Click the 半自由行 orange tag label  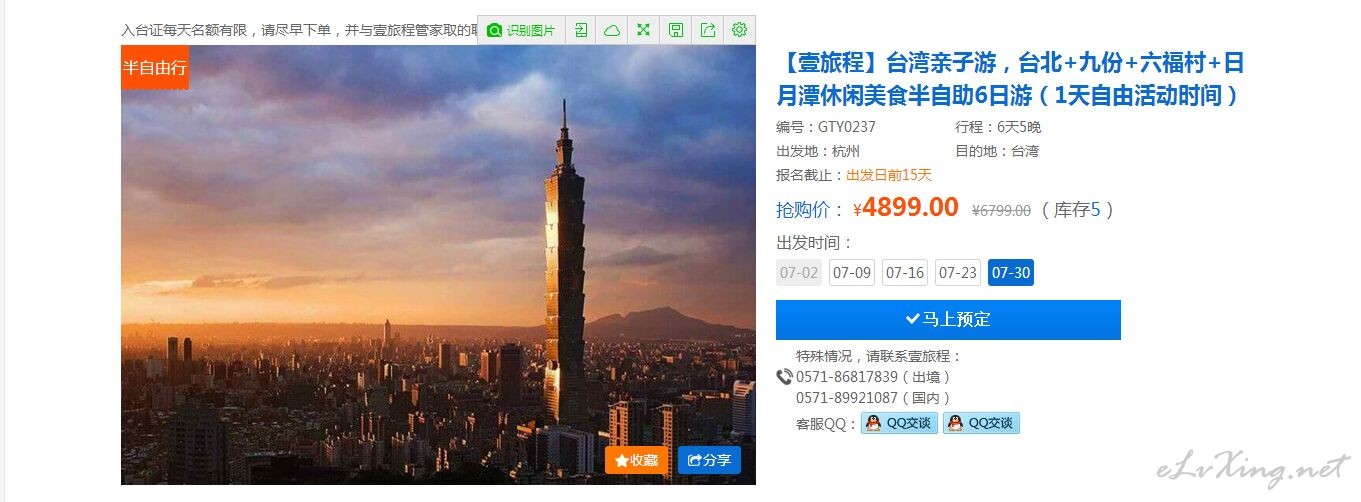point(155,67)
